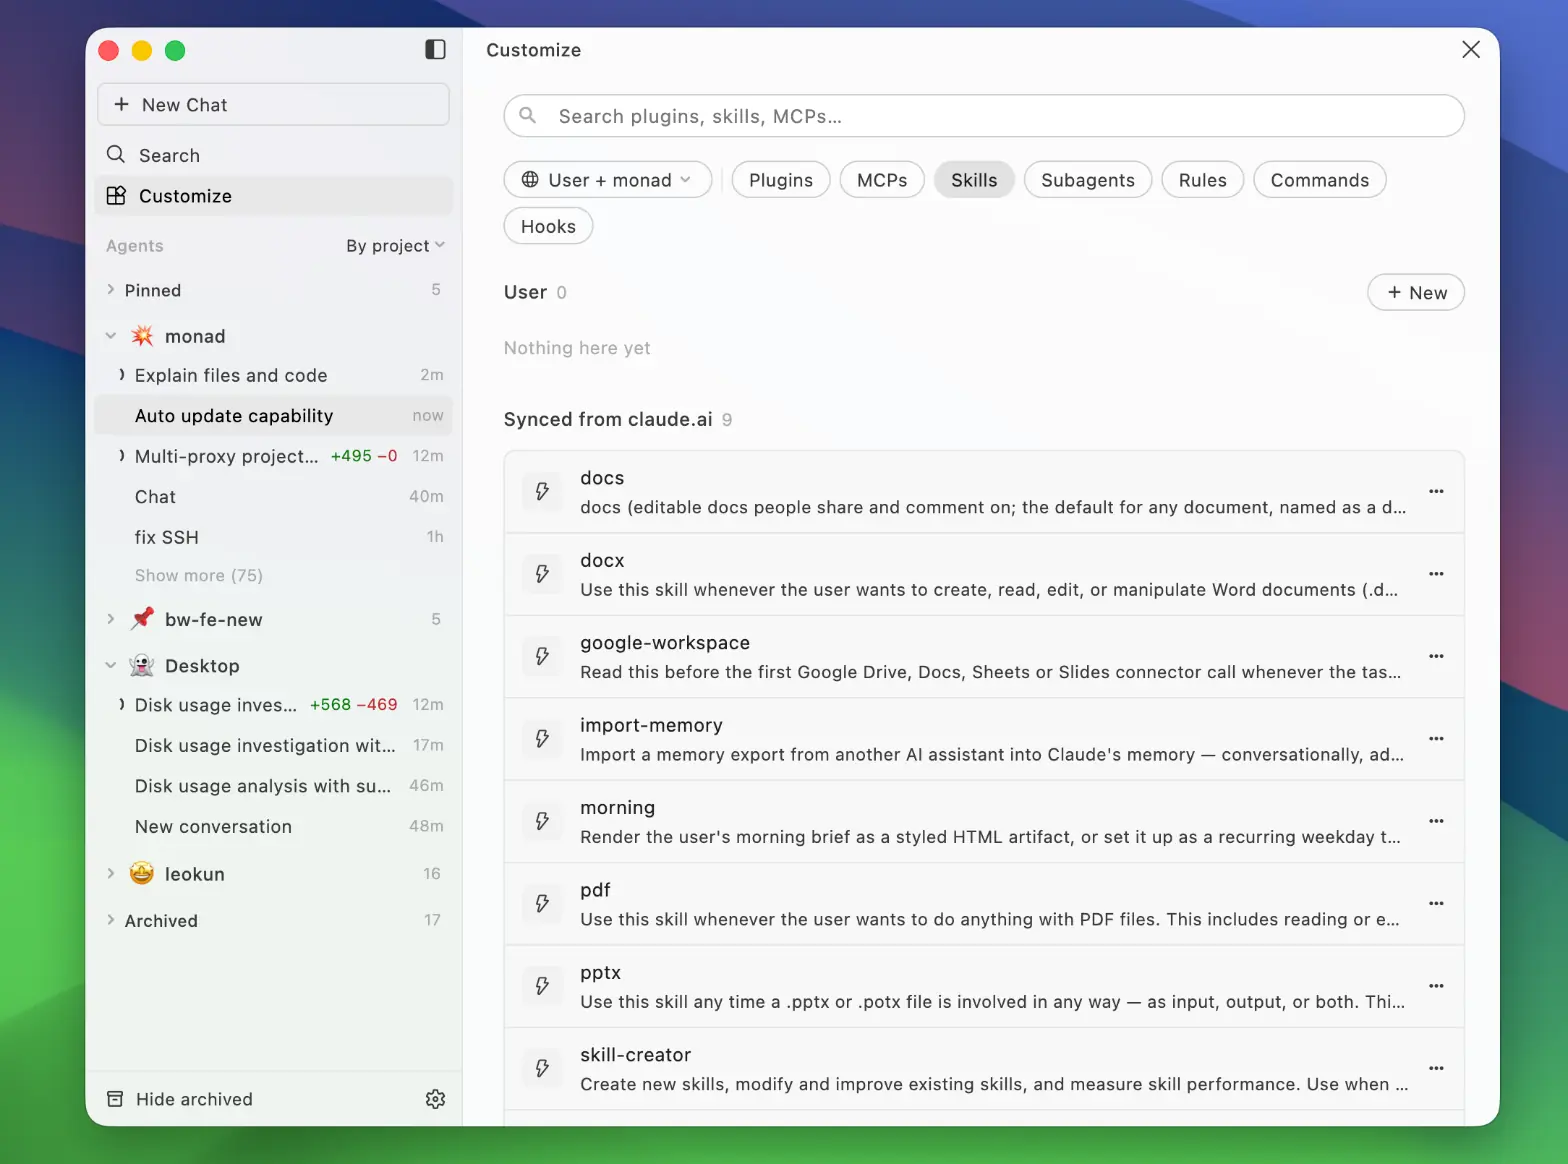The image size is (1568, 1164).
Task: Click the monad project burst icon
Action: [x=142, y=336]
